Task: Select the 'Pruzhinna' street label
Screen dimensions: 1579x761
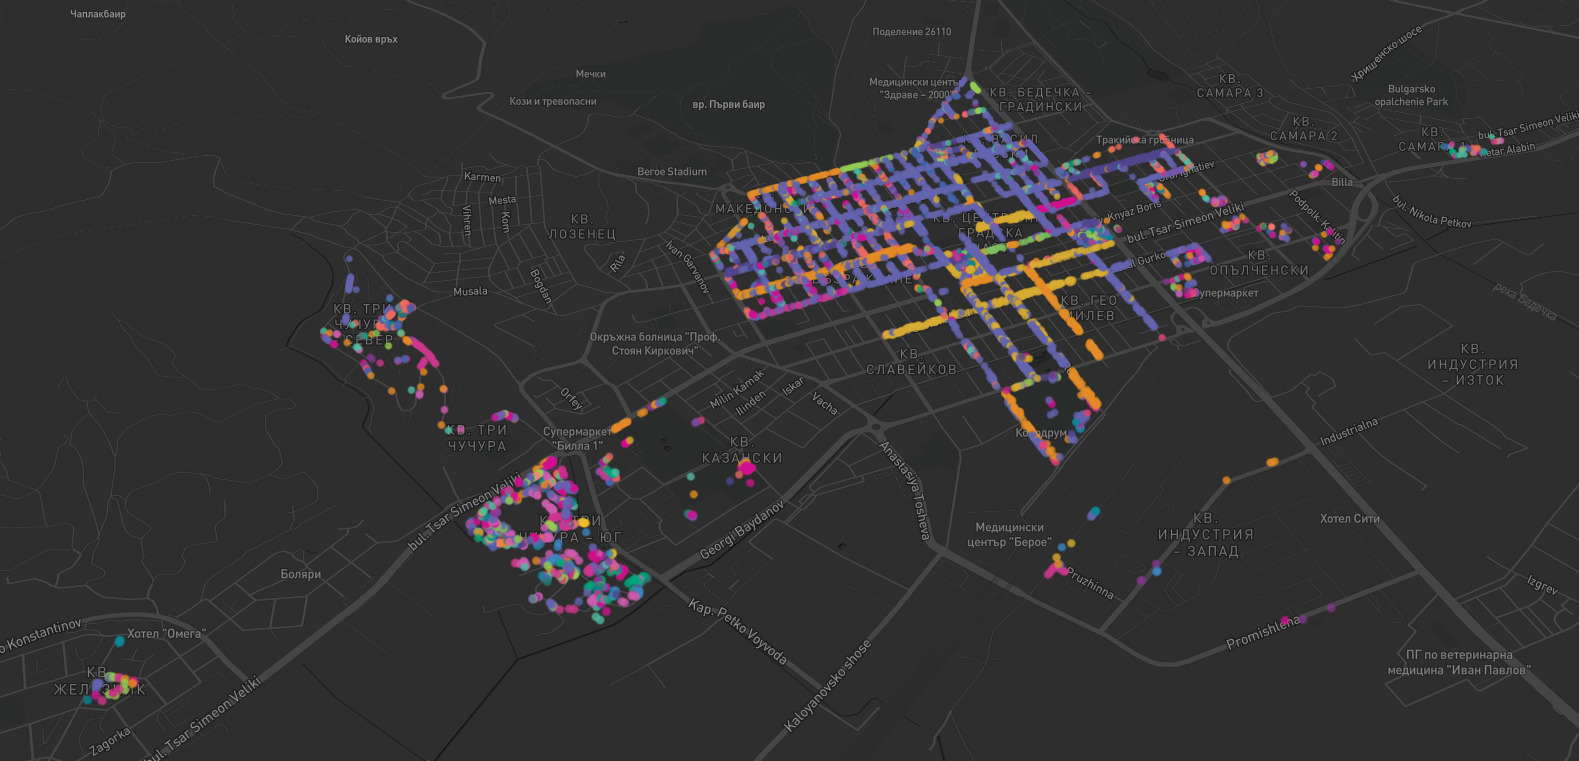Action: [1090, 583]
